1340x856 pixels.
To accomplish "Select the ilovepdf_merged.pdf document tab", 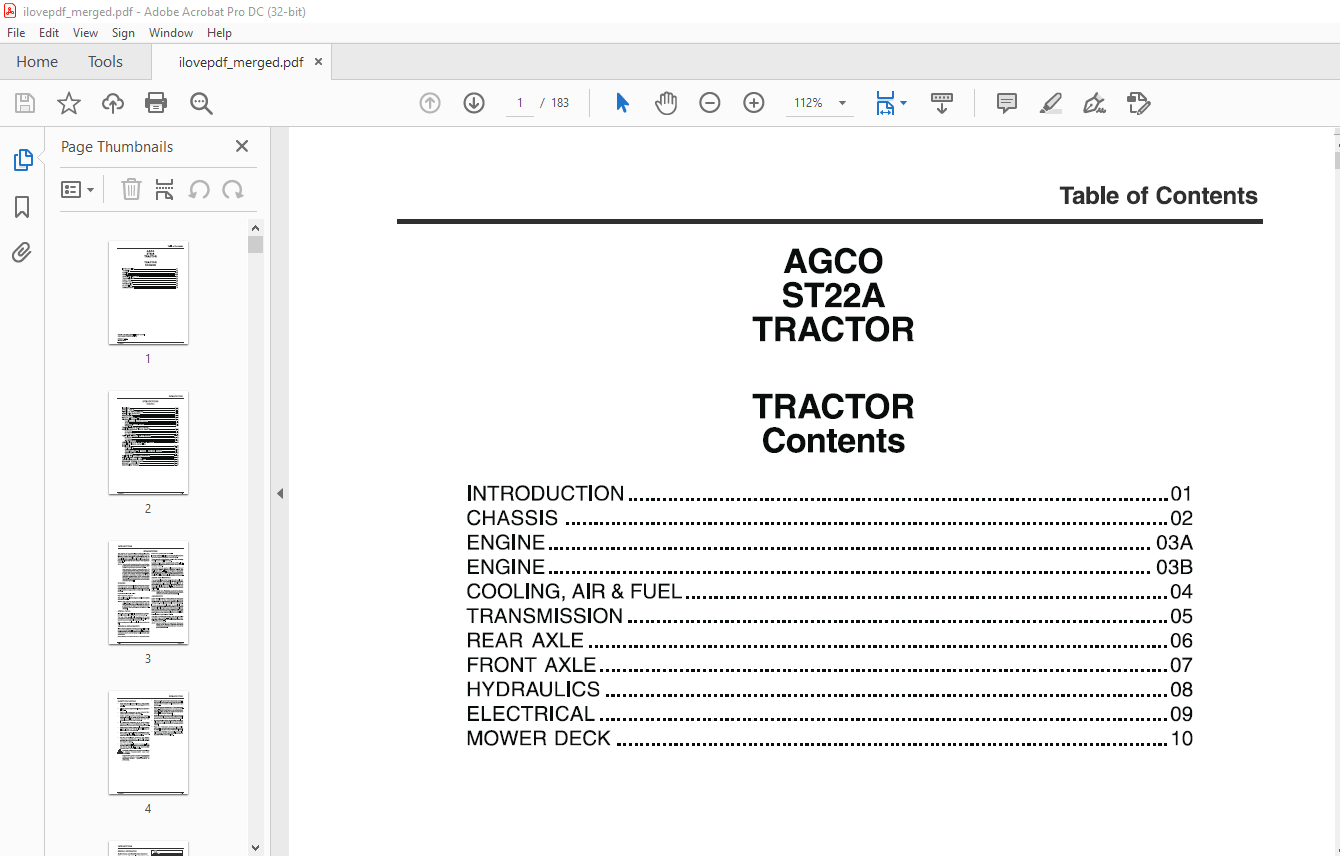I will point(241,62).
